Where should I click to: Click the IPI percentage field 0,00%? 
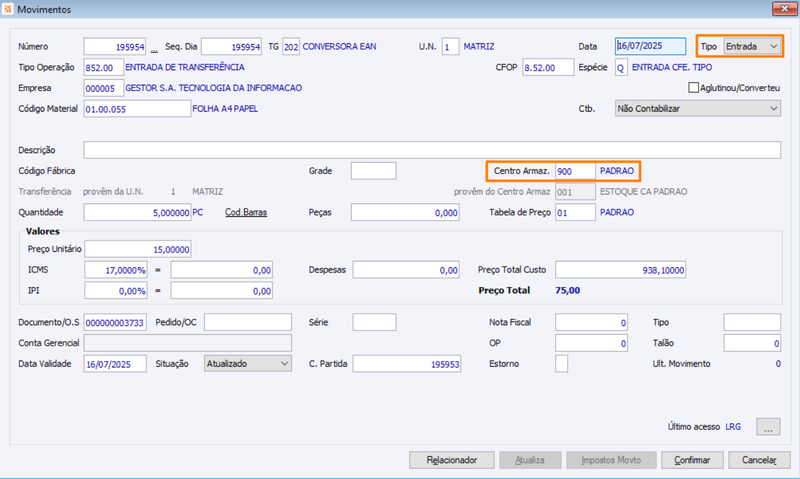coord(116,291)
